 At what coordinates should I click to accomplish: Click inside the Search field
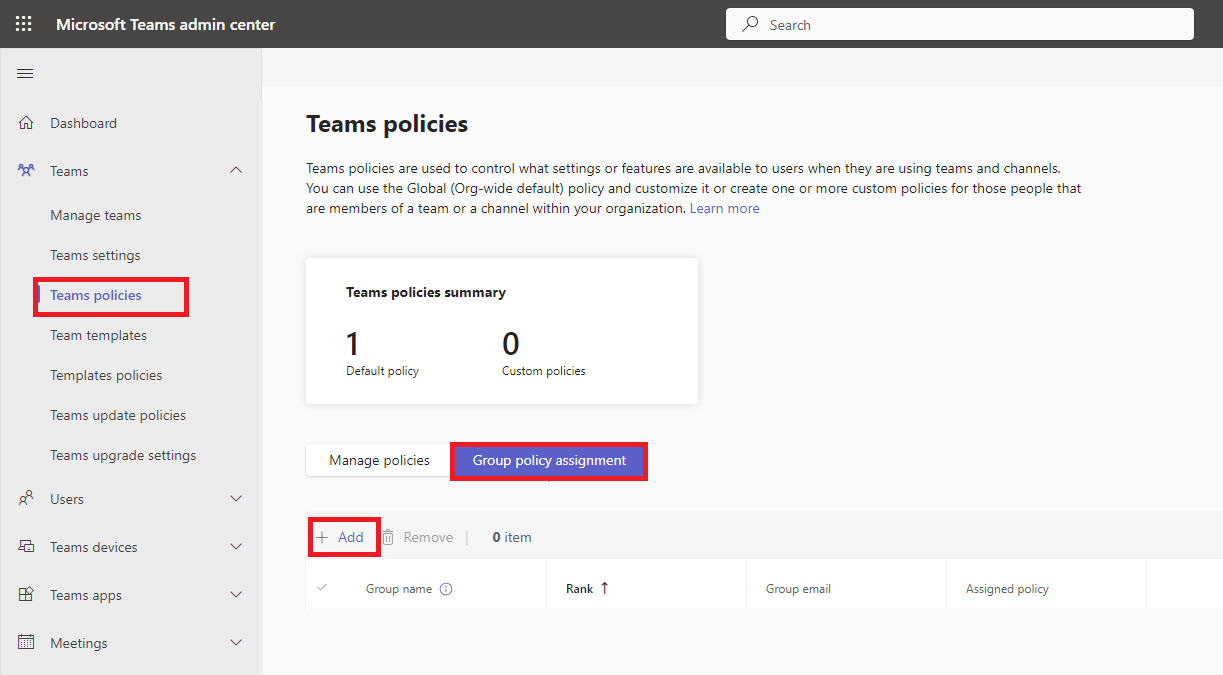(958, 23)
